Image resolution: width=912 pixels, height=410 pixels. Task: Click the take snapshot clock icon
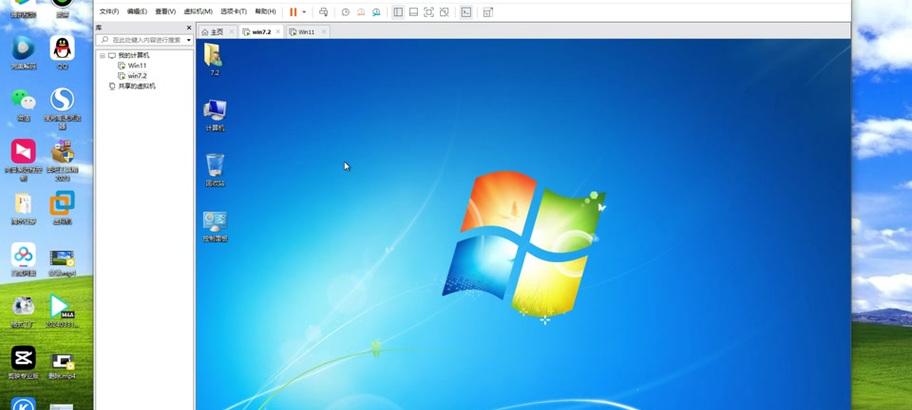tap(345, 12)
